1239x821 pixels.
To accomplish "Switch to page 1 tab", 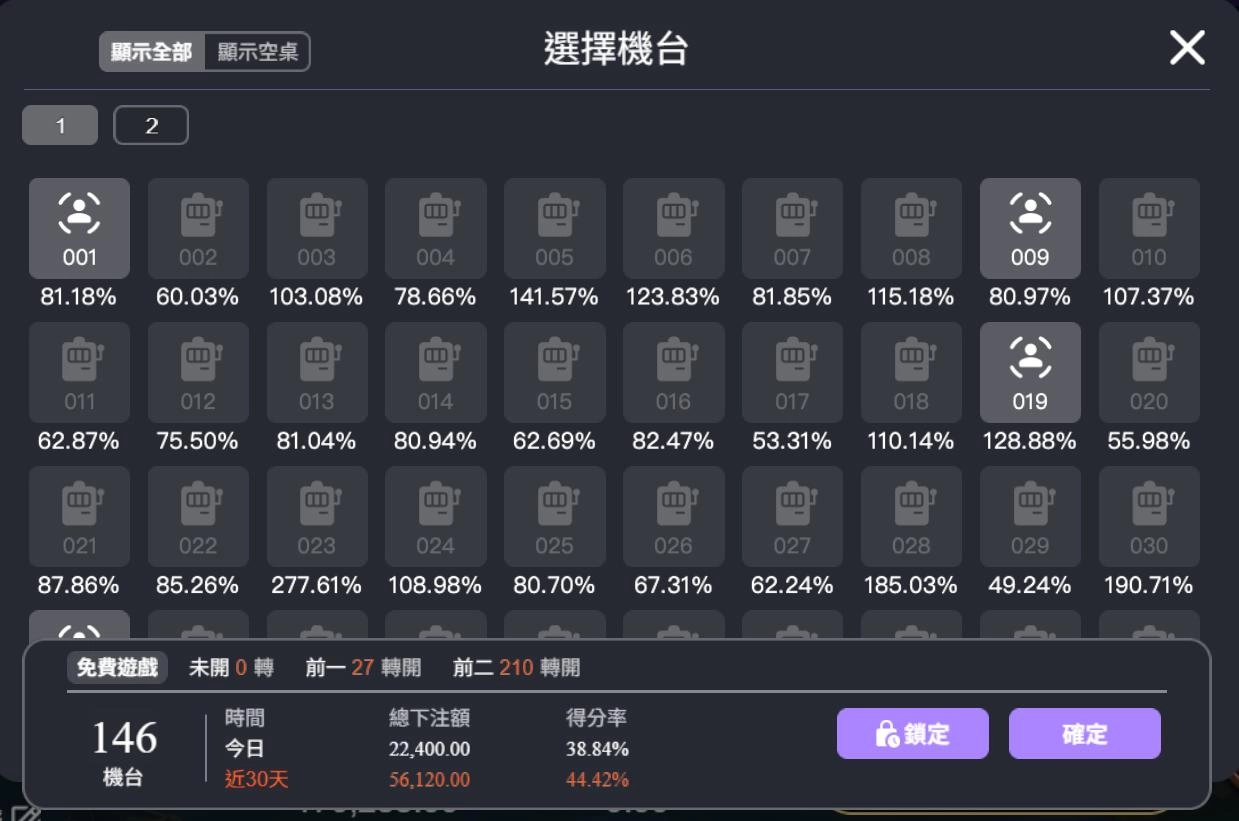I will click(x=60, y=125).
